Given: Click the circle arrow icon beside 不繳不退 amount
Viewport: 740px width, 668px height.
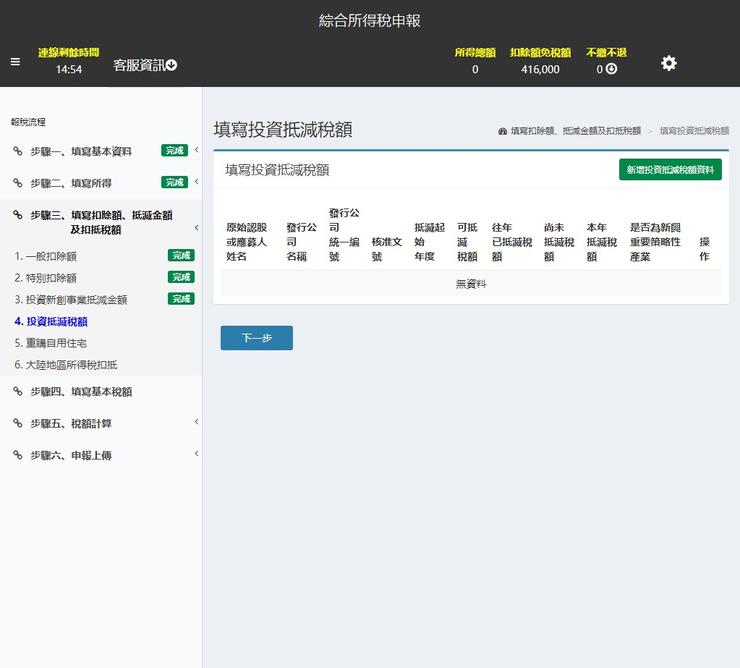Looking at the screenshot, I should coord(611,69).
